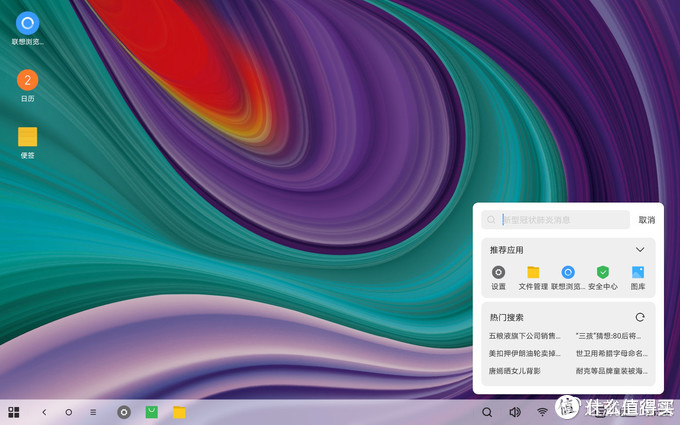The image size is (680, 425).
Task: Open hot search 五粮液旗下公司销售
Action: (x=525, y=336)
